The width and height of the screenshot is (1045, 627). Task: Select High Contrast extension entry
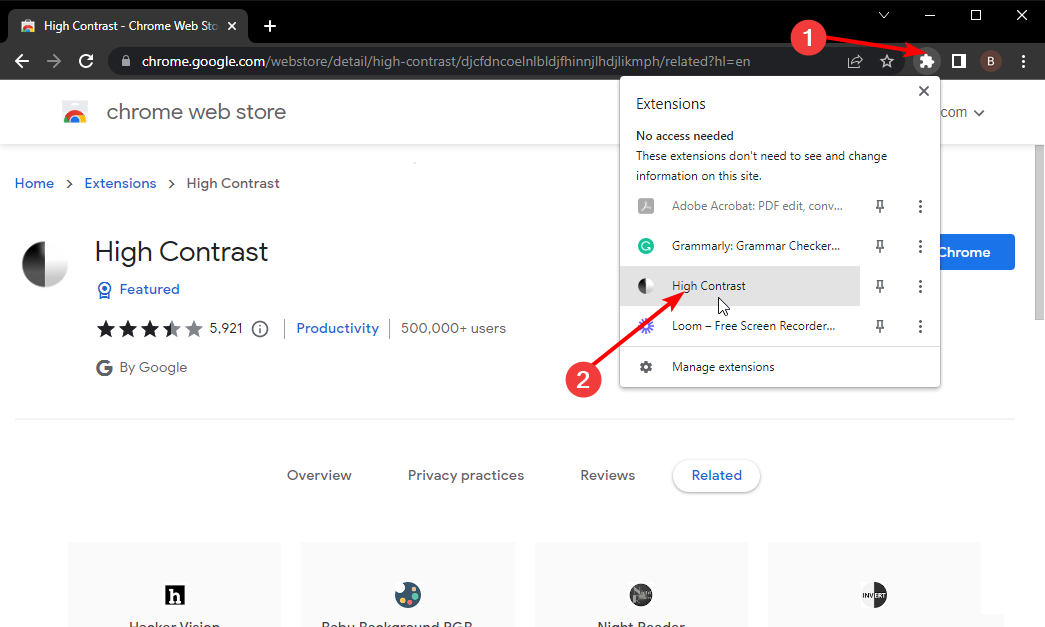pyautogui.click(x=740, y=286)
